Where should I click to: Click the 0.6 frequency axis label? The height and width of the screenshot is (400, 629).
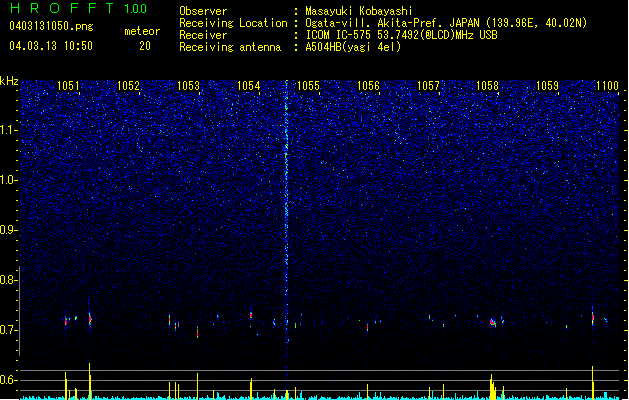8,380
